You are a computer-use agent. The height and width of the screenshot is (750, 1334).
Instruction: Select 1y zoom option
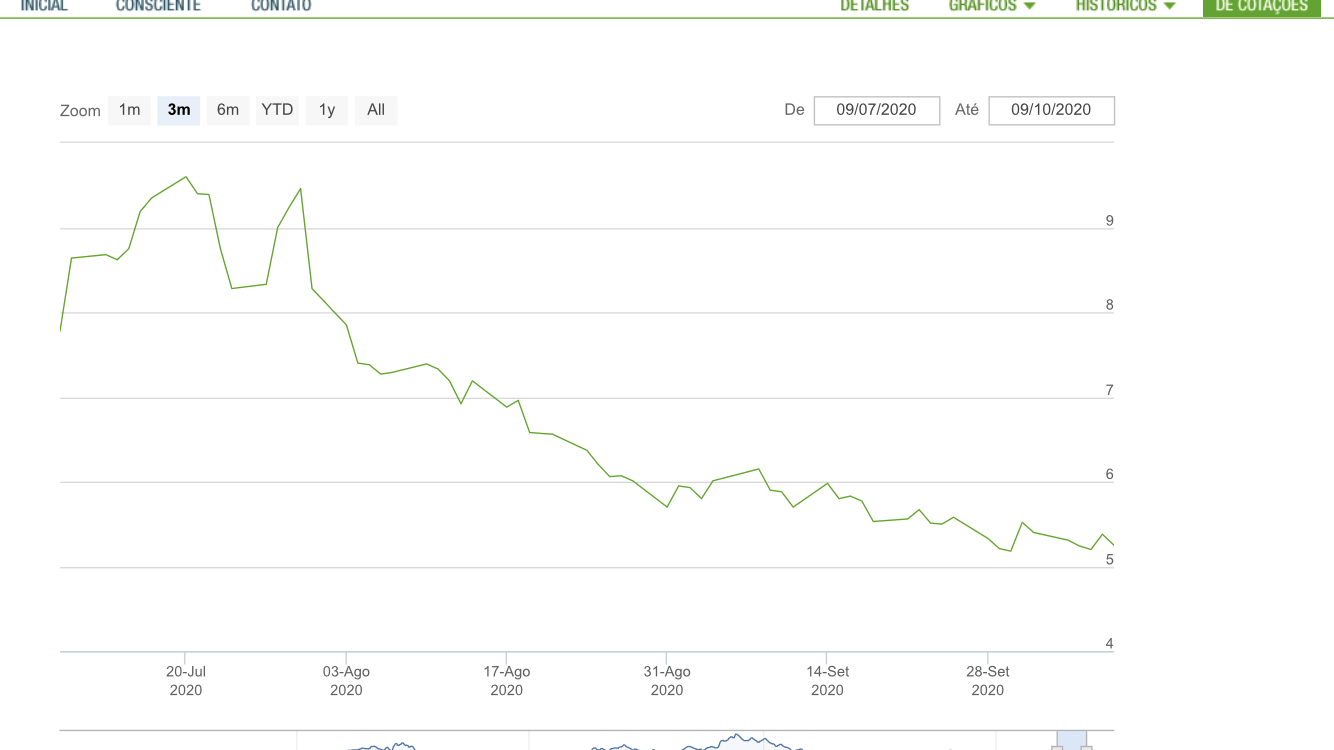click(327, 110)
